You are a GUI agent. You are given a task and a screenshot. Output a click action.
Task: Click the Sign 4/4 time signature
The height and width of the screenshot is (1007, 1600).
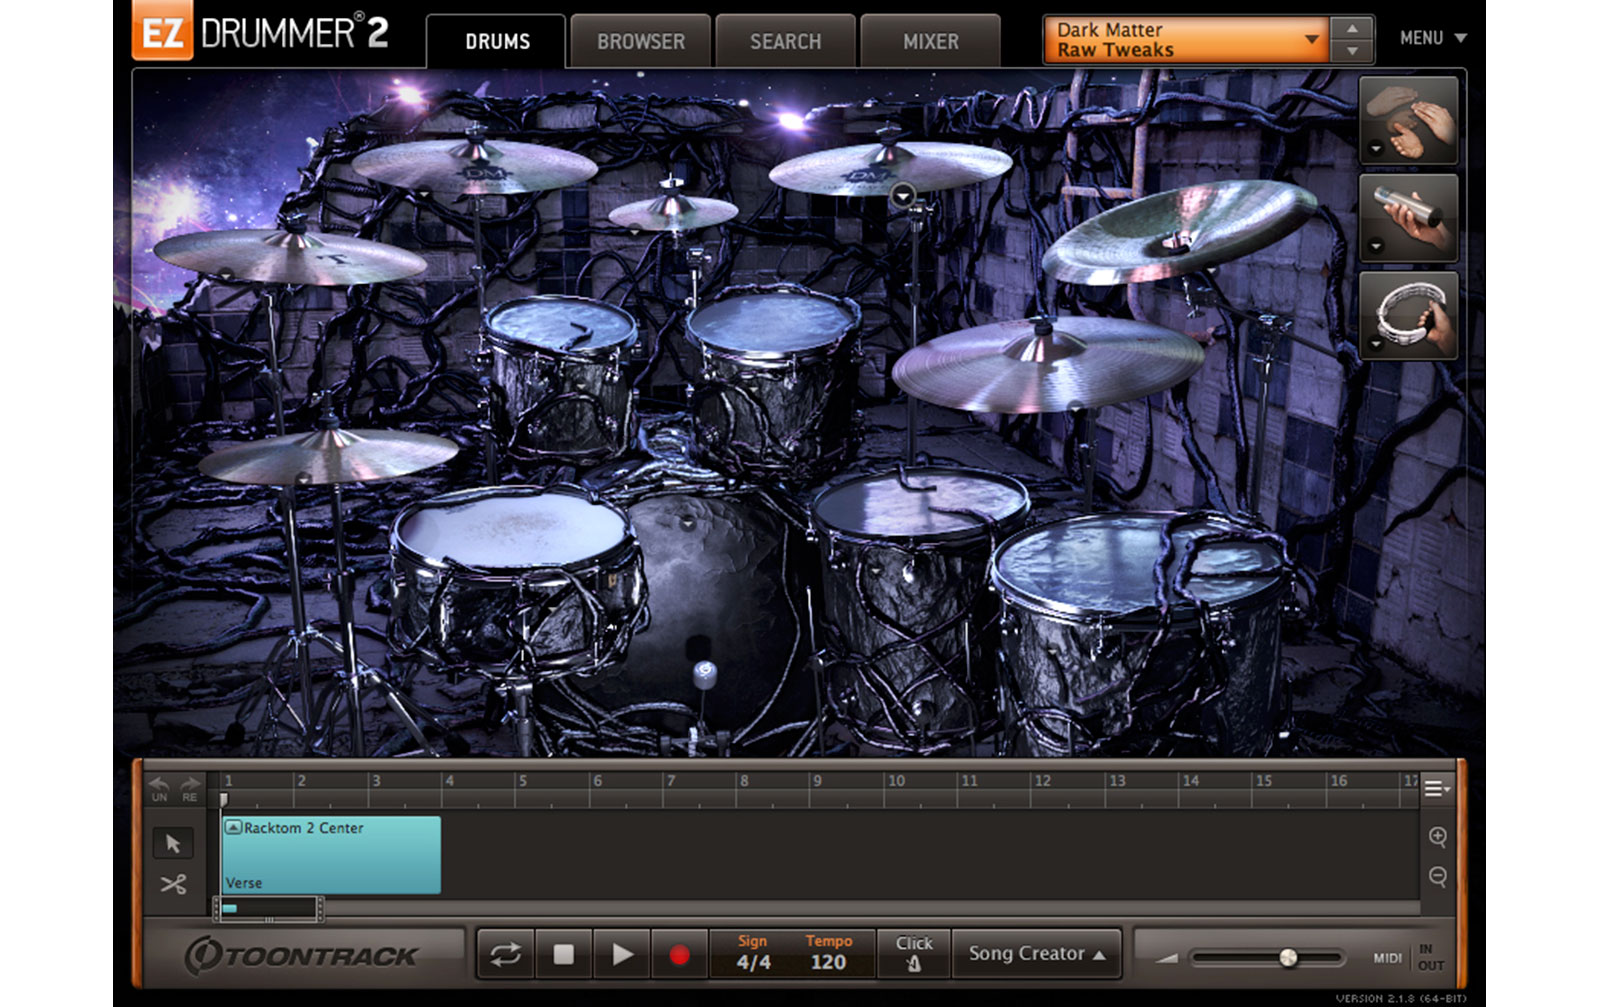point(753,954)
